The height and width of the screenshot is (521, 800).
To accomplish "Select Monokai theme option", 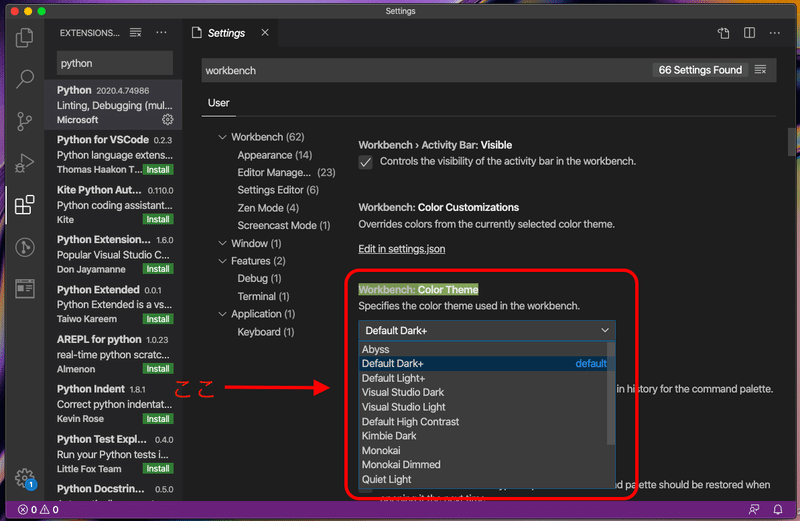I will [483, 451].
